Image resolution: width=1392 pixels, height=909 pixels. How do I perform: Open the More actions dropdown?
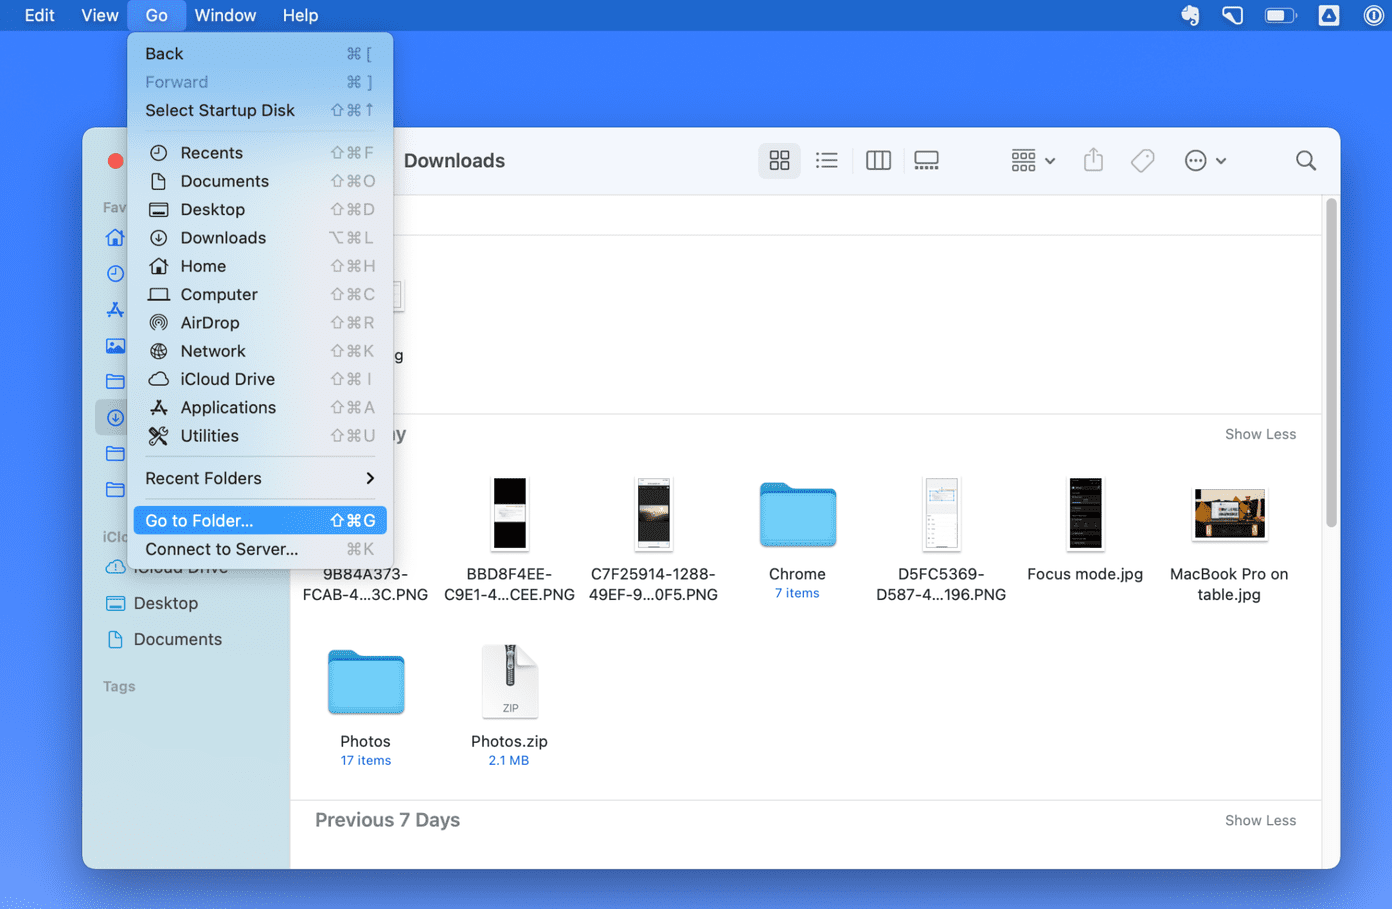click(x=1205, y=160)
